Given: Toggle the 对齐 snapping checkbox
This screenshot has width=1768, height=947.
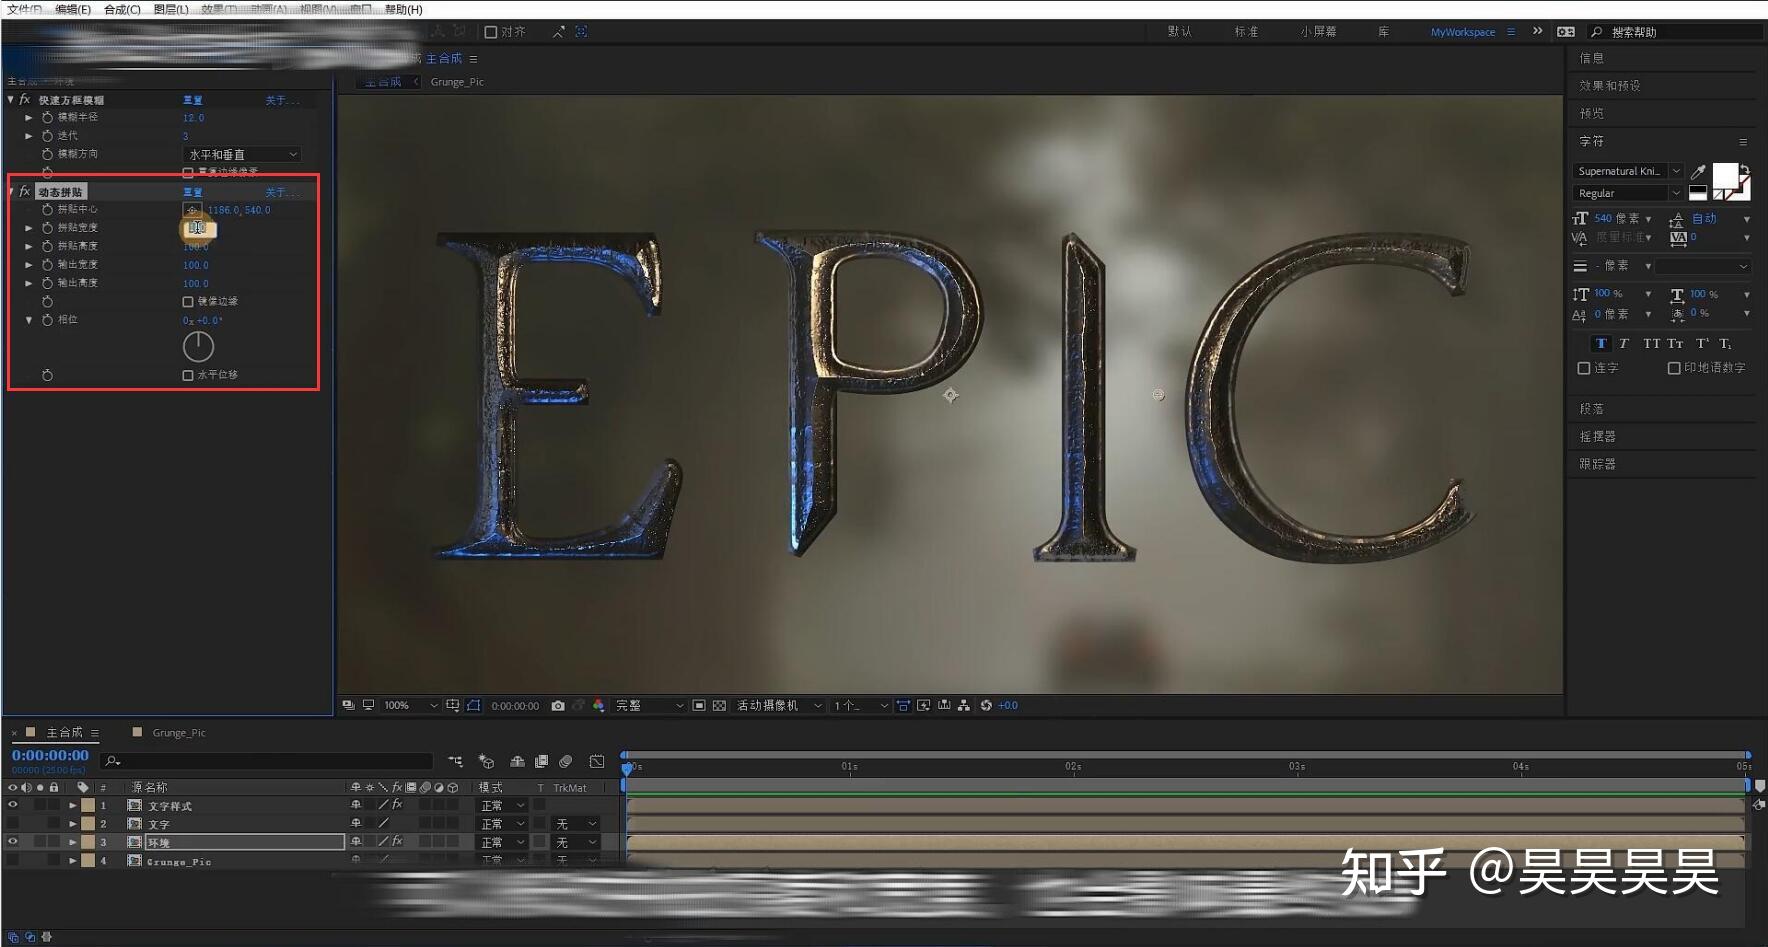Looking at the screenshot, I should click(x=491, y=32).
